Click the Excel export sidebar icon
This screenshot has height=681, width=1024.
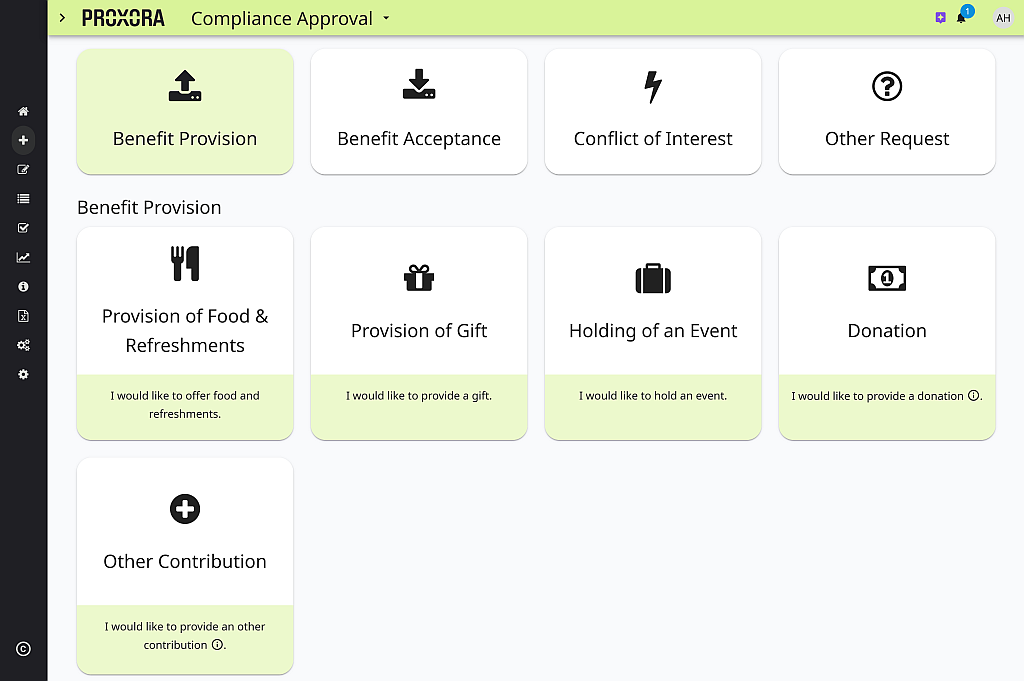(23, 316)
